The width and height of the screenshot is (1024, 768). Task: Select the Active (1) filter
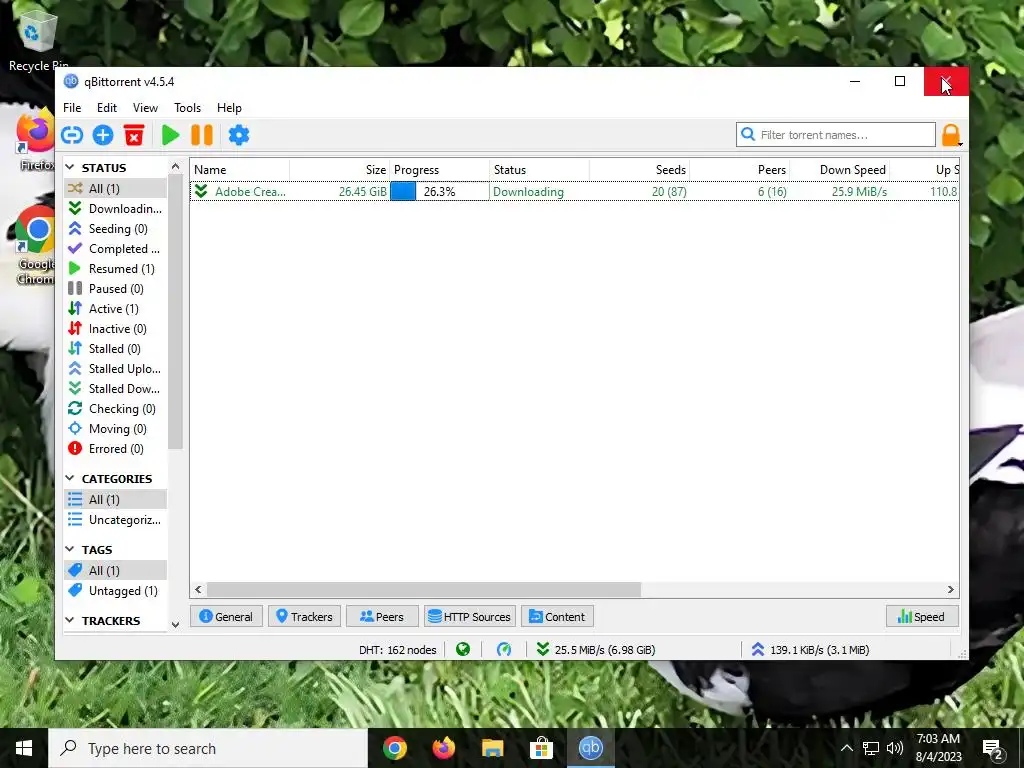coord(116,309)
